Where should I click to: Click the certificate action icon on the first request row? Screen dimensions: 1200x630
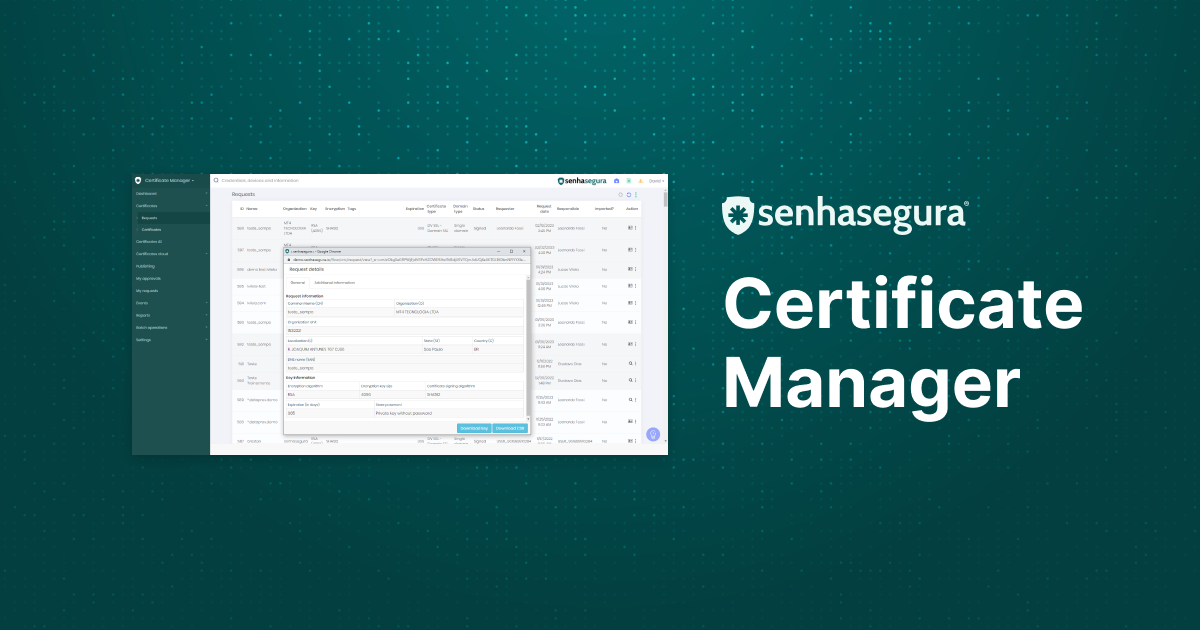pyautogui.click(x=628, y=226)
